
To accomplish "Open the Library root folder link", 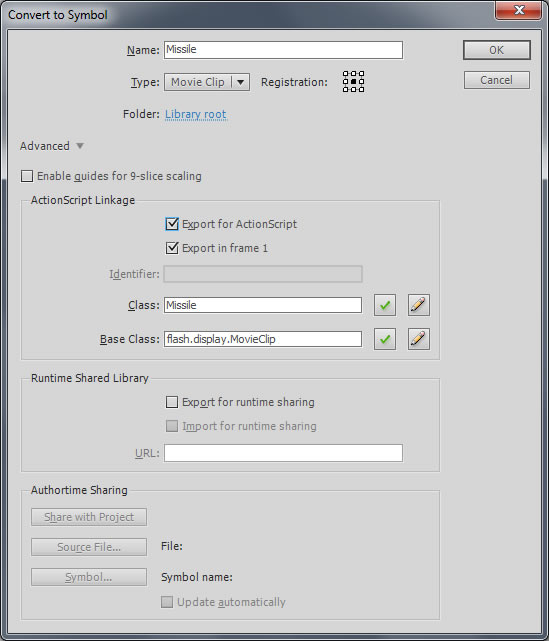I will tap(195, 114).
